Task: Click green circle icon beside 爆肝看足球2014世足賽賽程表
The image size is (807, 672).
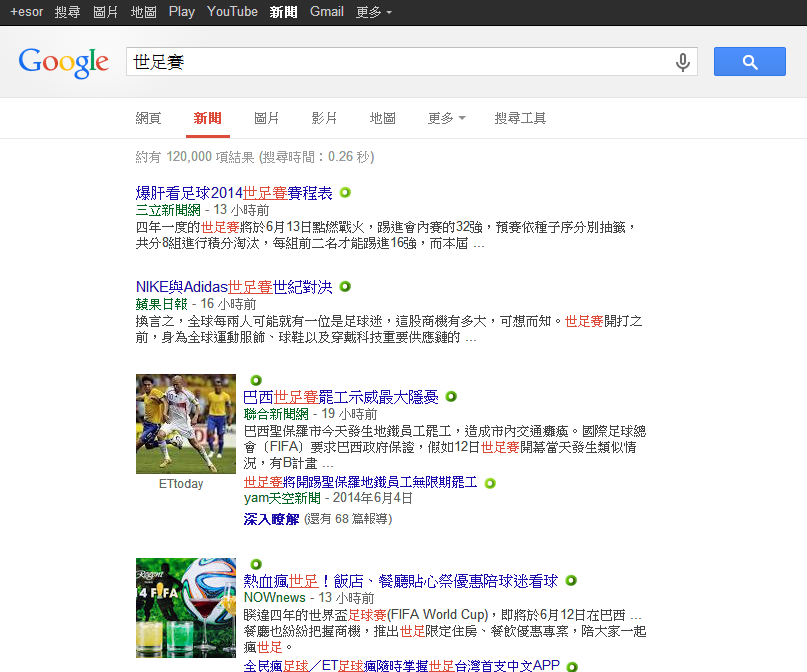Action: point(345,192)
